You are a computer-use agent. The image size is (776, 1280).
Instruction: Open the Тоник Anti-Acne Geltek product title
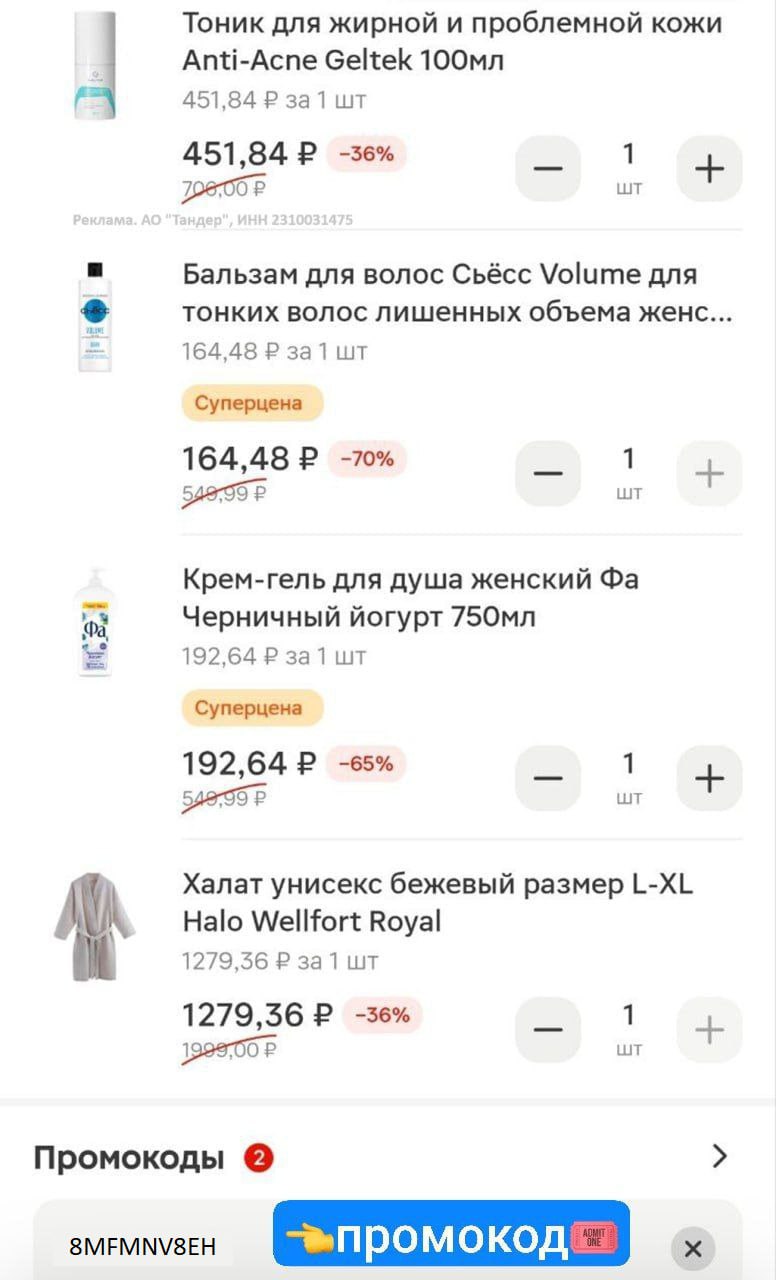(x=452, y=42)
